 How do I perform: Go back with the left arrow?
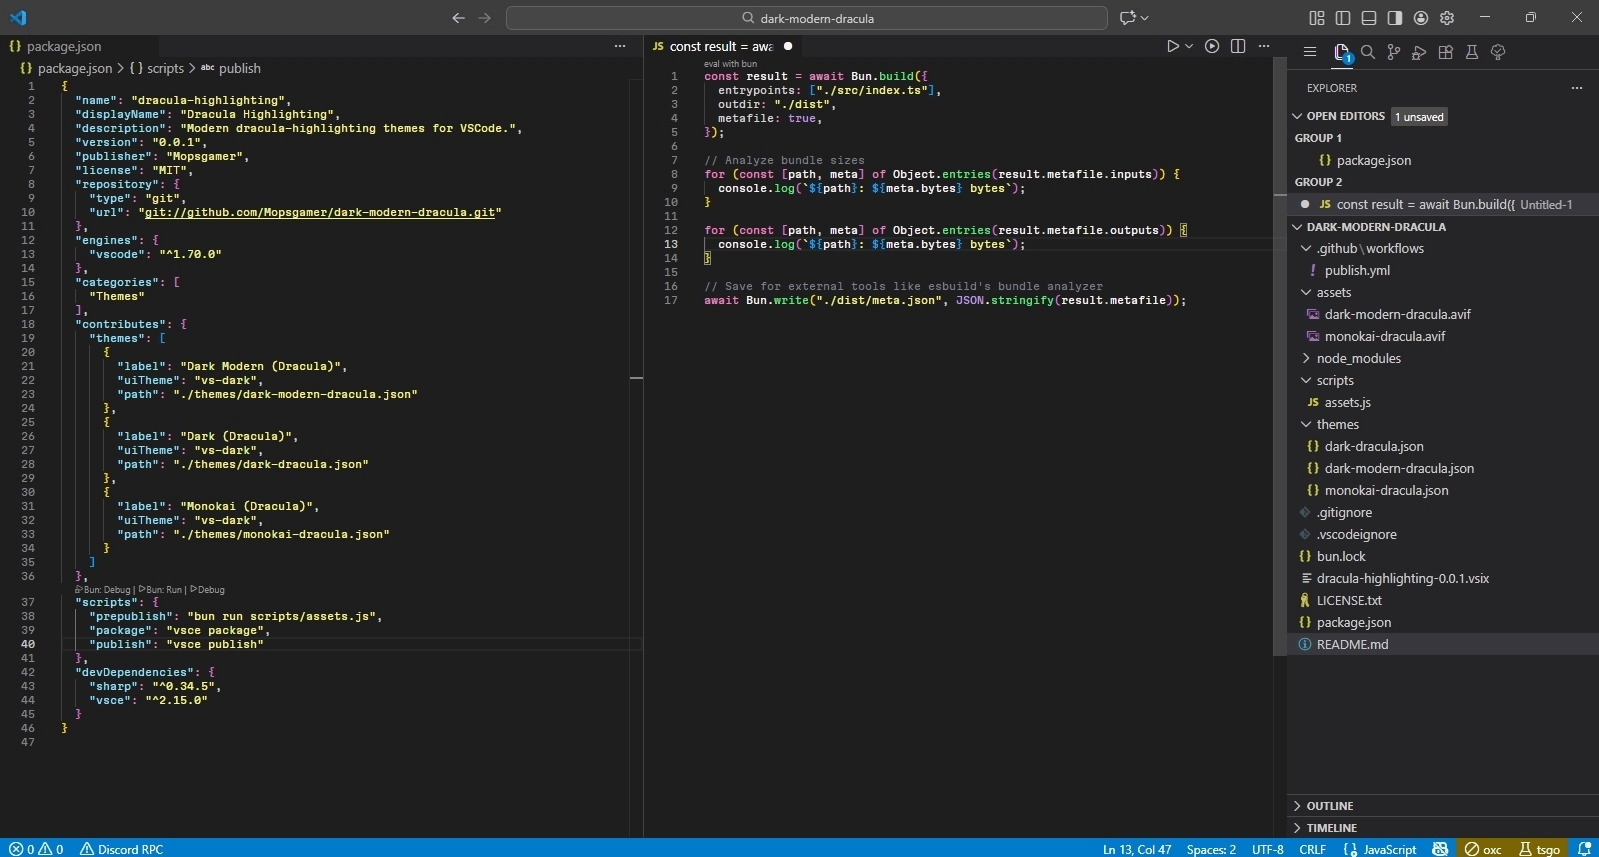point(458,18)
